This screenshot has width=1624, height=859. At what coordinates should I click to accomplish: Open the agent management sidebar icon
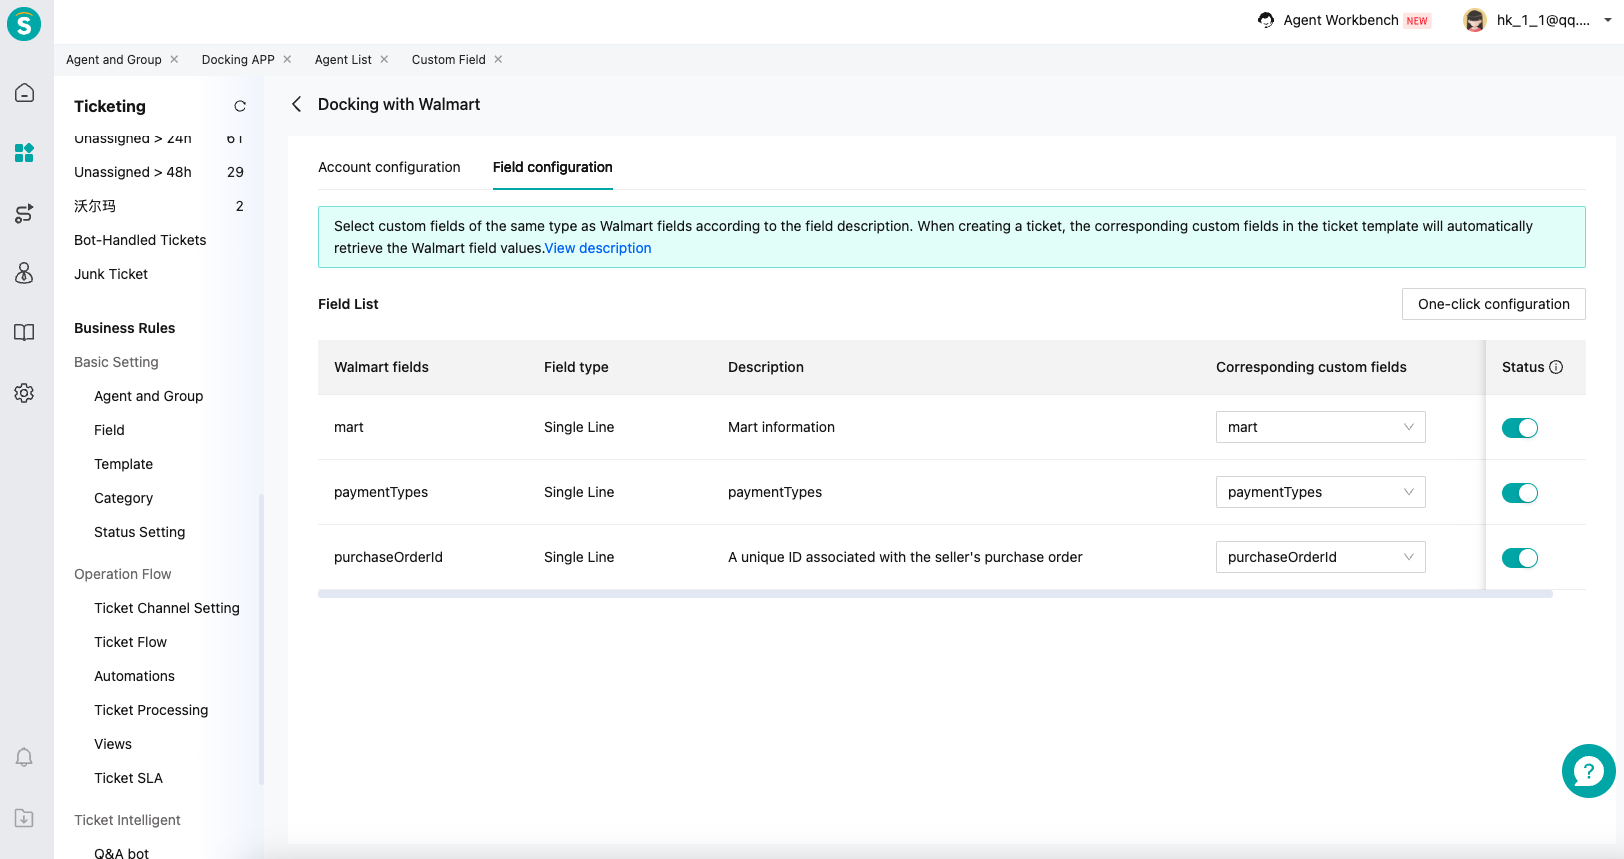pyautogui.click(x=25, y=273)
